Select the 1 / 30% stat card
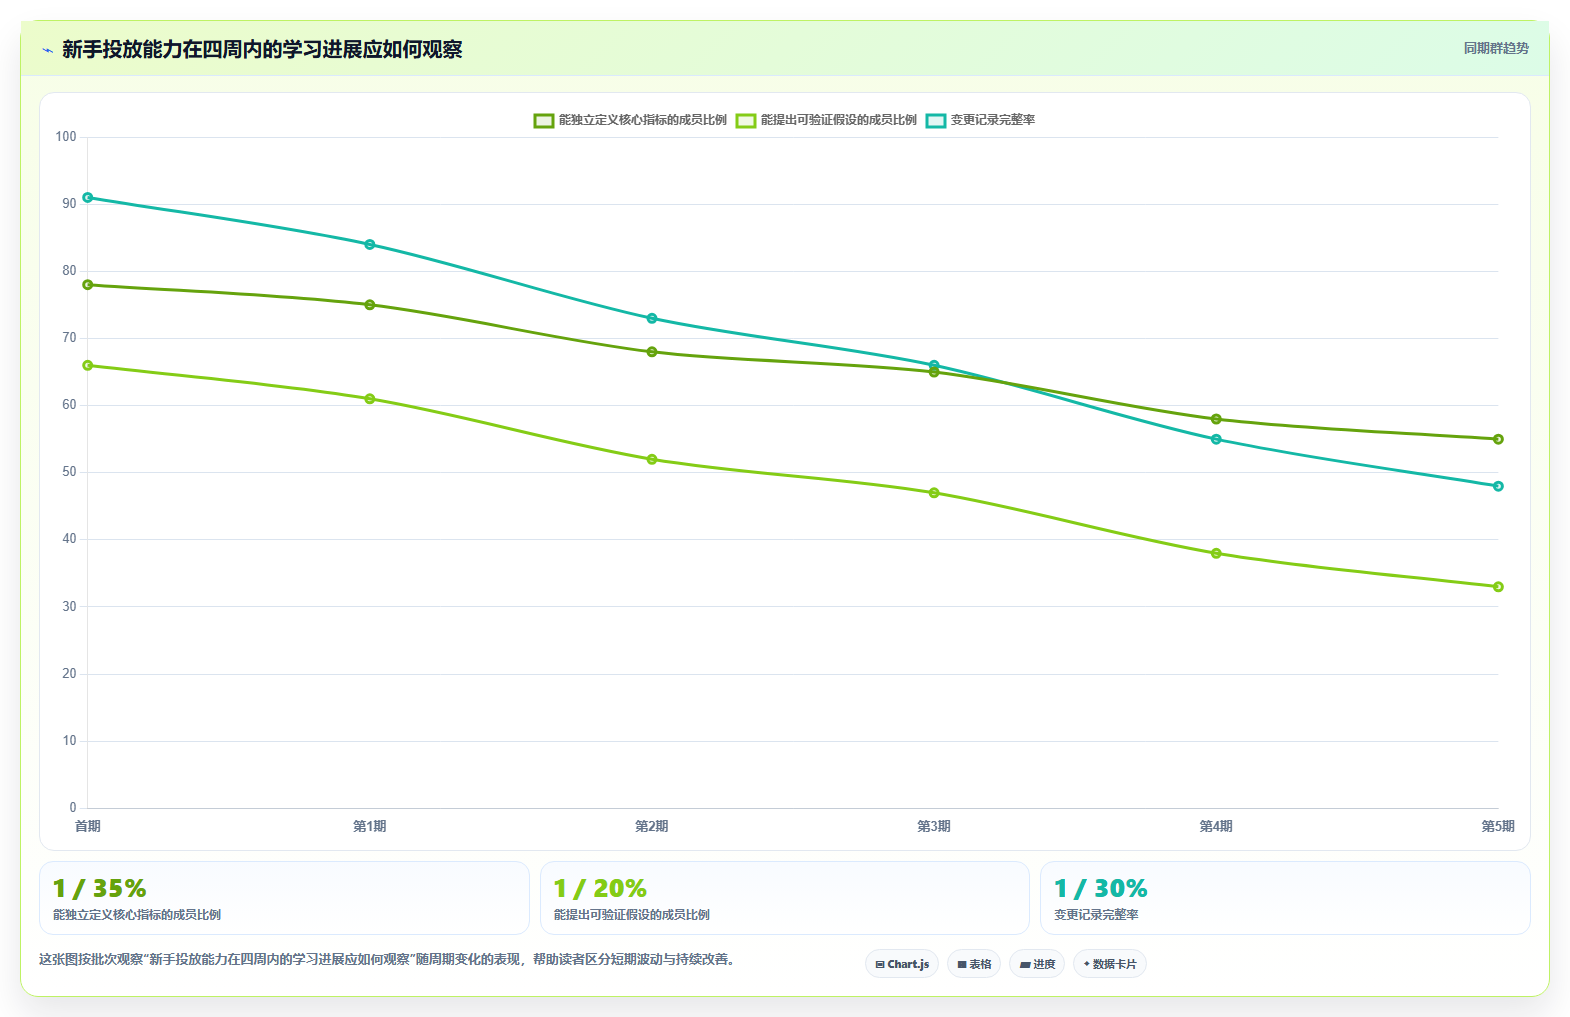The height and width of the screenshot is (1017, 1570). tap(1286, 898)
